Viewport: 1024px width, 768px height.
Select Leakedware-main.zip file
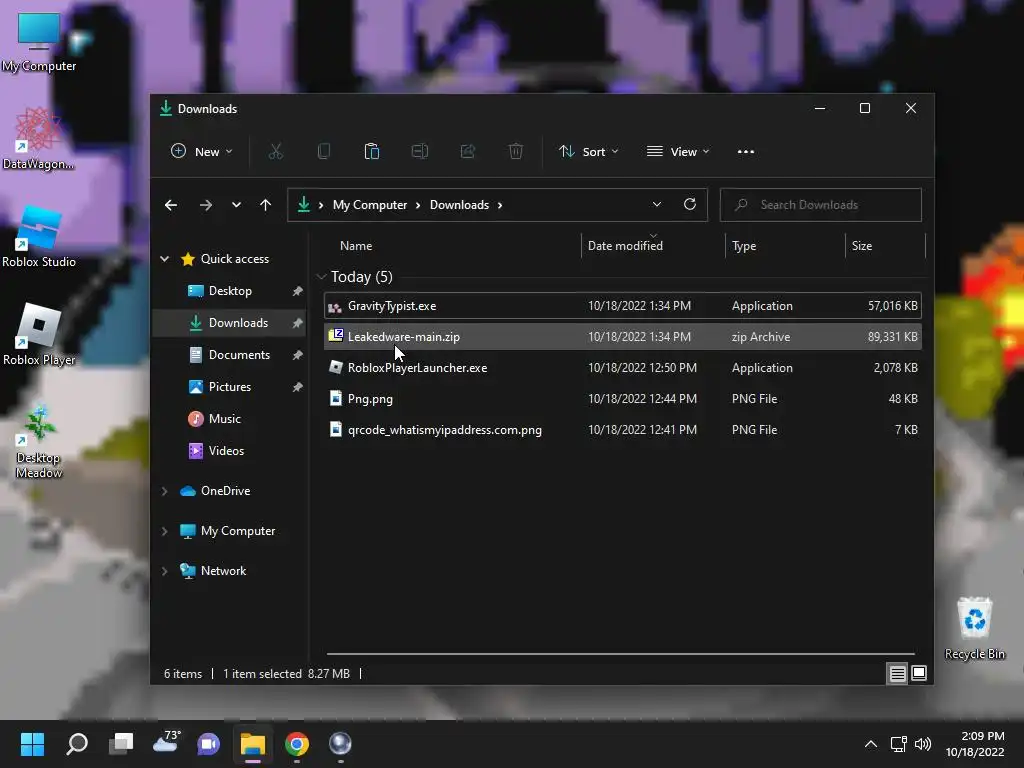click(623, 337)
